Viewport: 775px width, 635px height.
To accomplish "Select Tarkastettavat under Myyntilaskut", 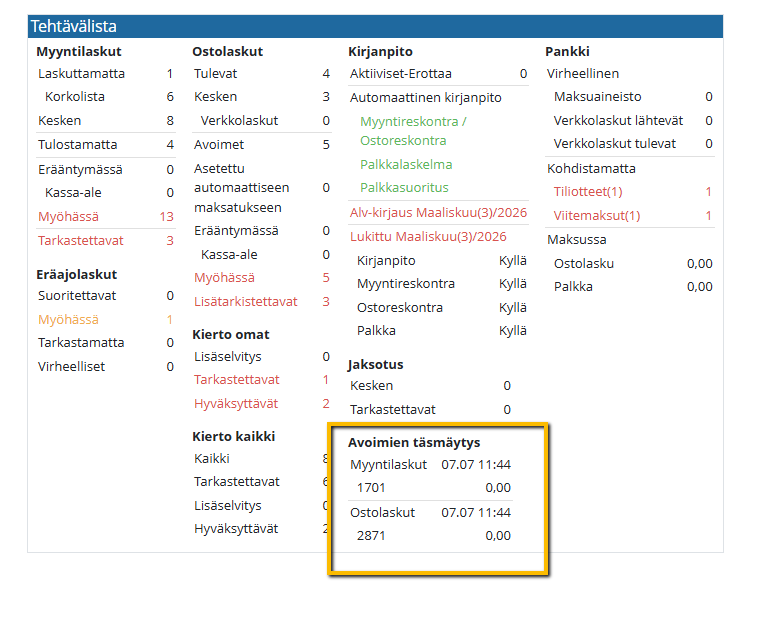I will click(81, 241).
